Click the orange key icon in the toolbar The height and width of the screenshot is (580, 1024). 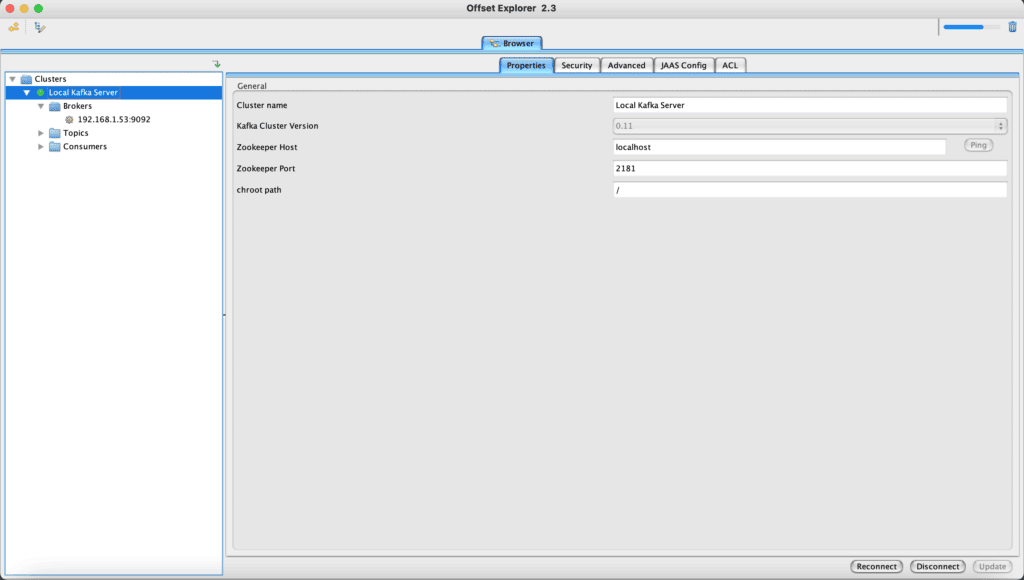pos(14,27)
